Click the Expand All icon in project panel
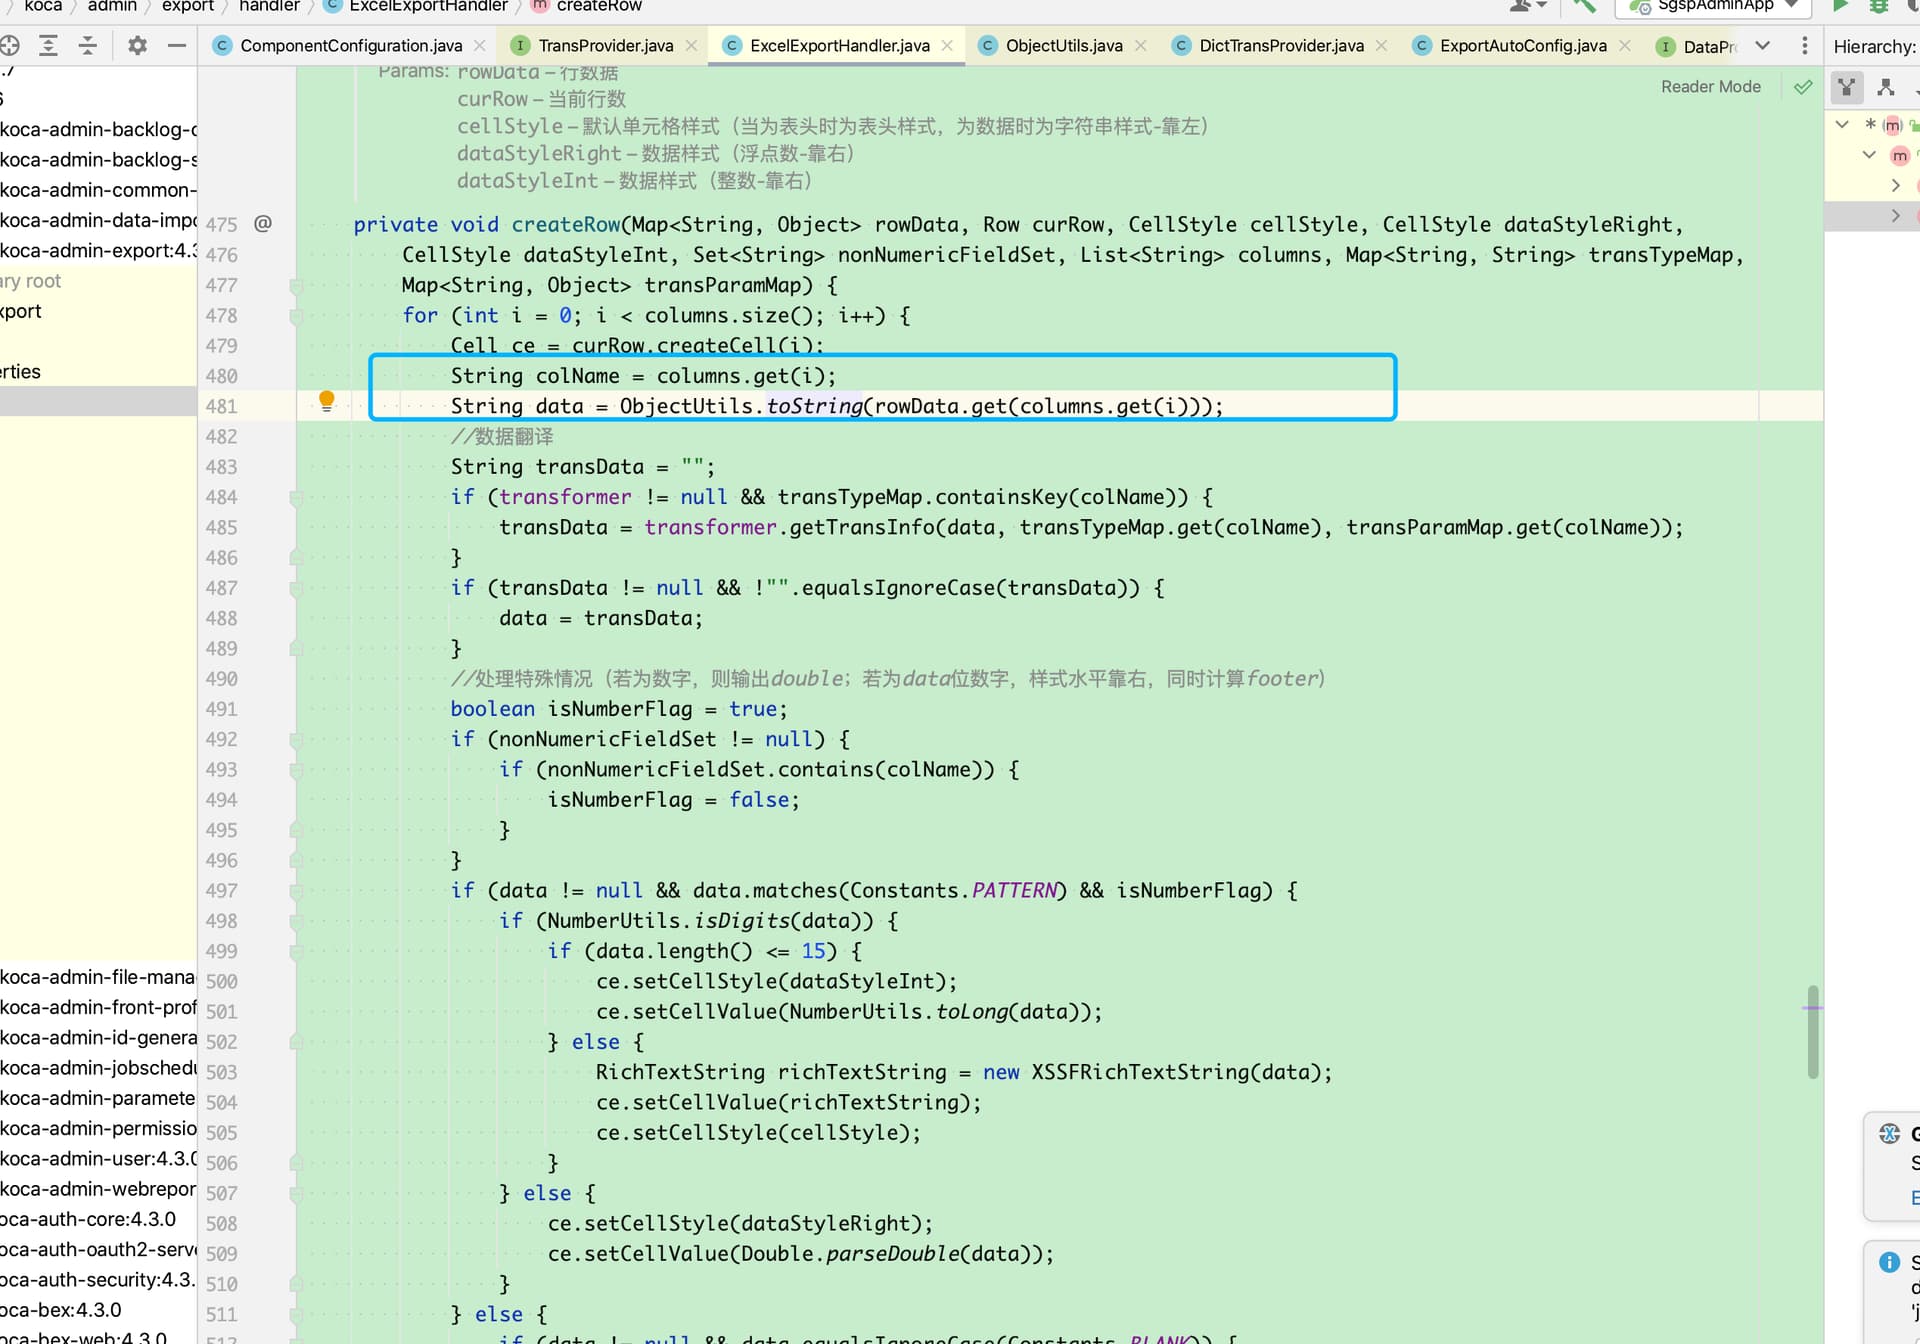 pos(48,45)
